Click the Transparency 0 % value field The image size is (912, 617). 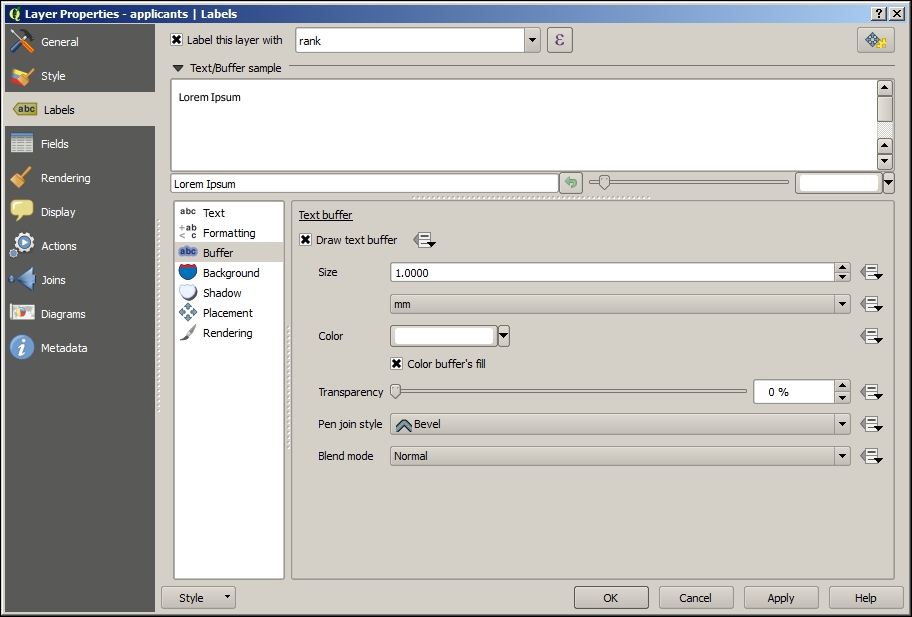tap(794, 392)
